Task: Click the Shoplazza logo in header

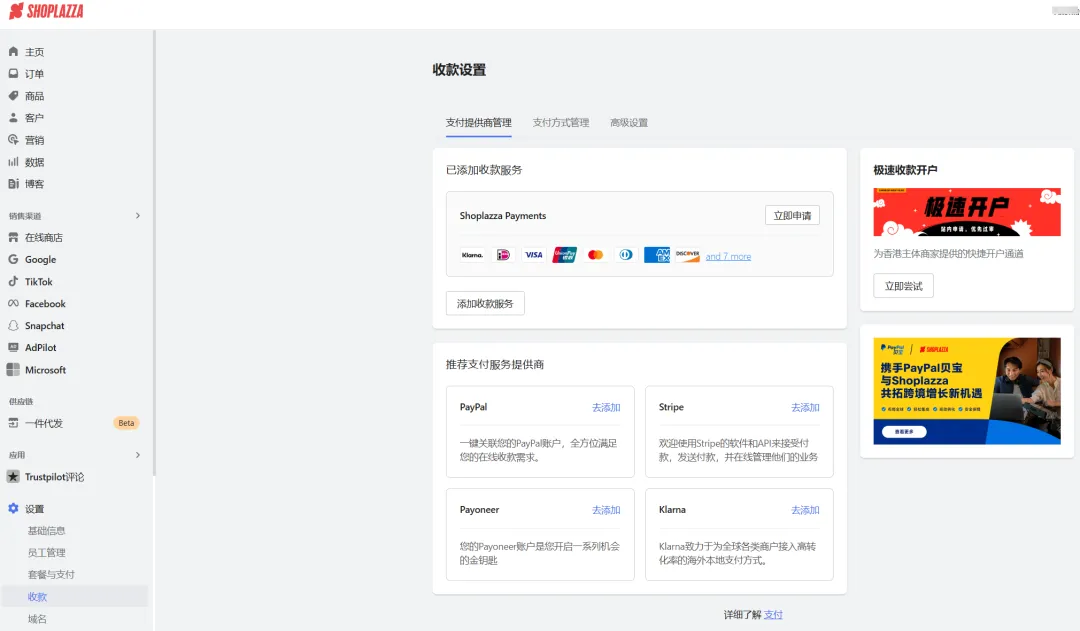Action: [46, 12]
